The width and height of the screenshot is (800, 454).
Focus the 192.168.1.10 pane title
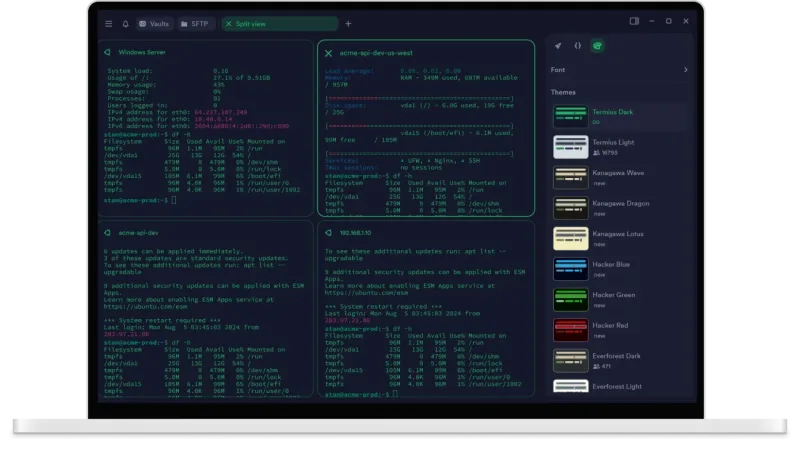(x=356, y=233)
